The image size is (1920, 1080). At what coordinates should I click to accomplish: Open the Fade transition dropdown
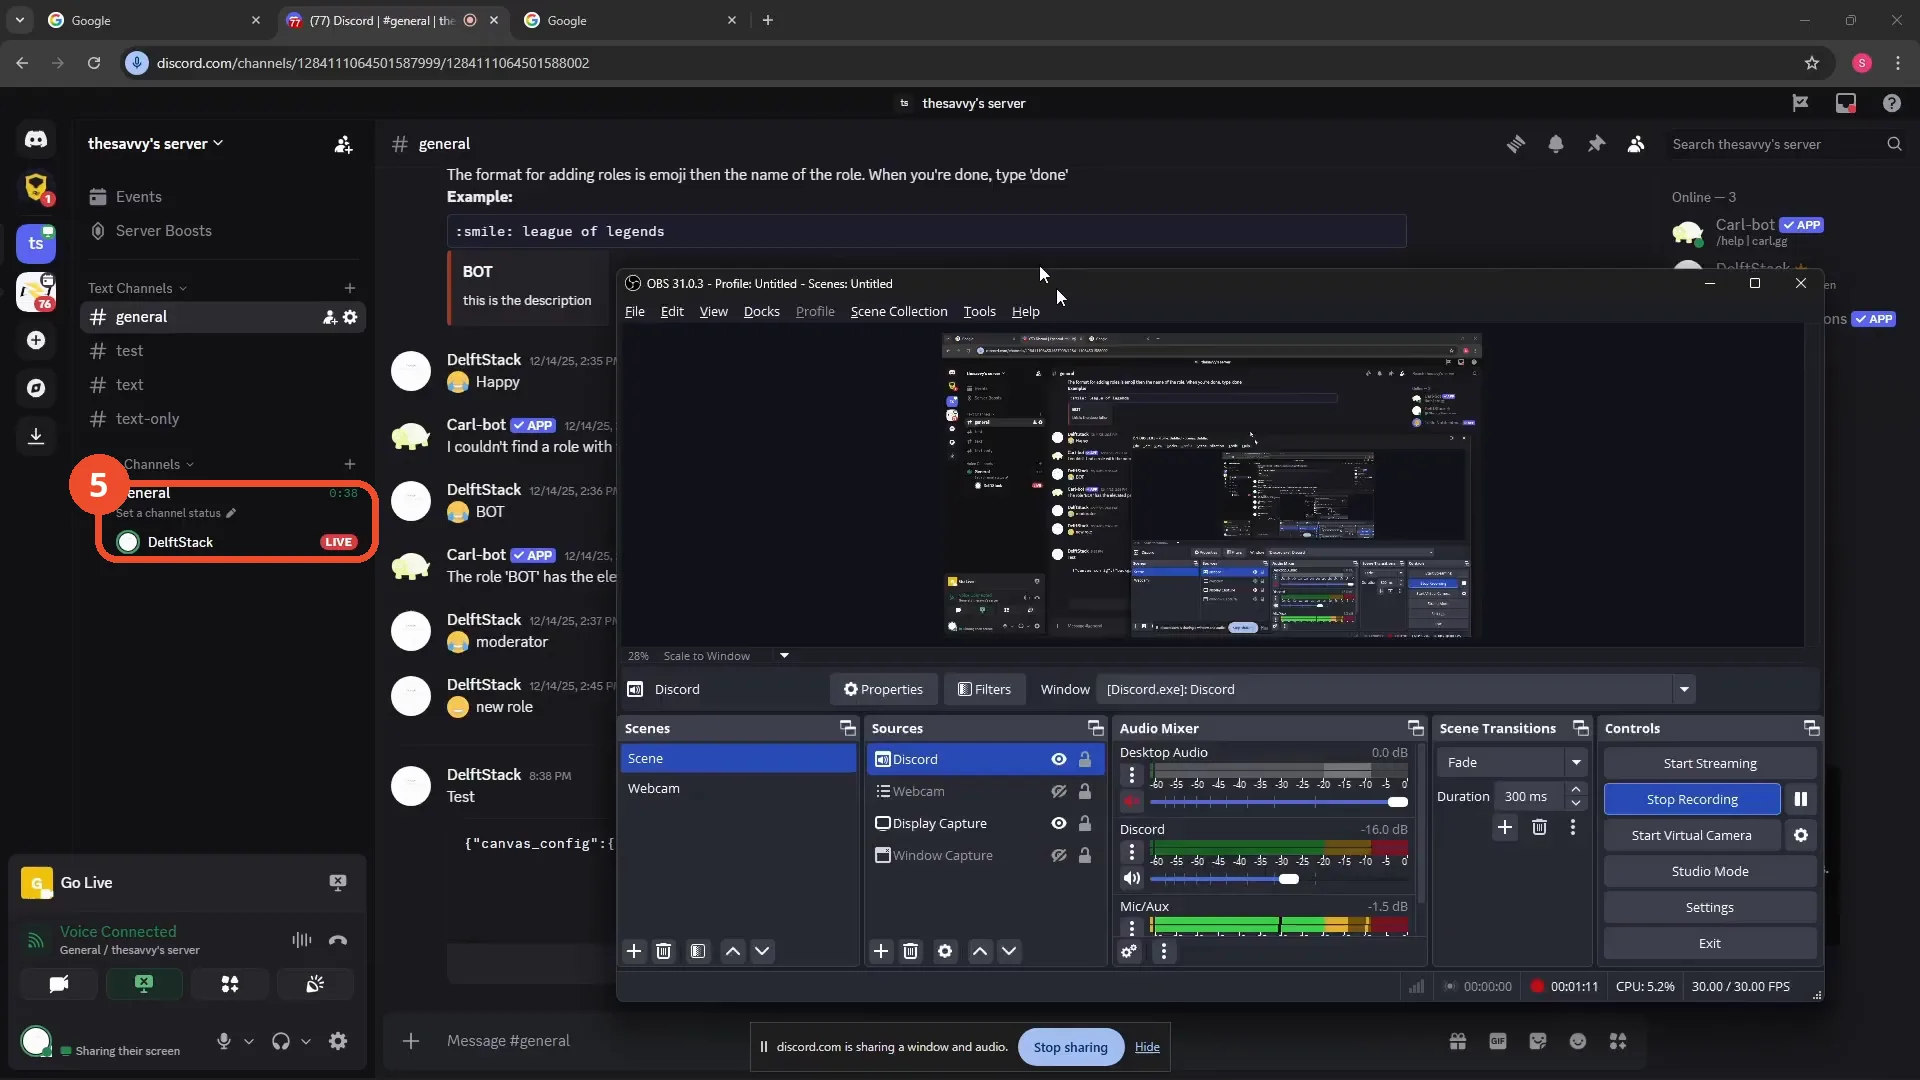[1512, 762]
